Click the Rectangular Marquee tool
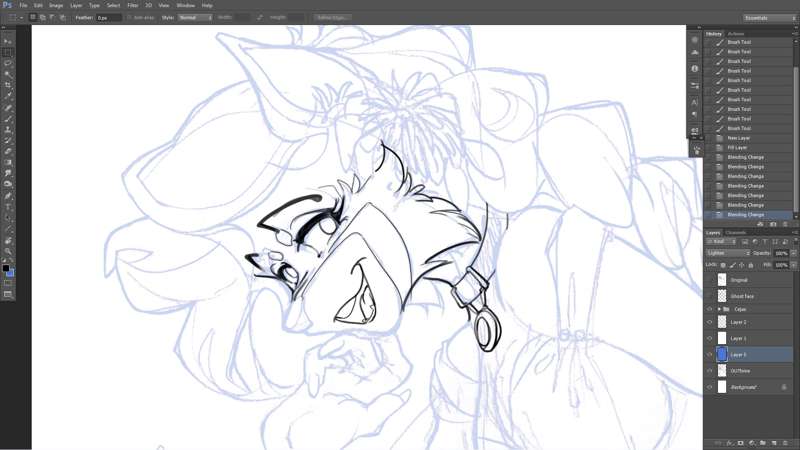 [8, 52]
